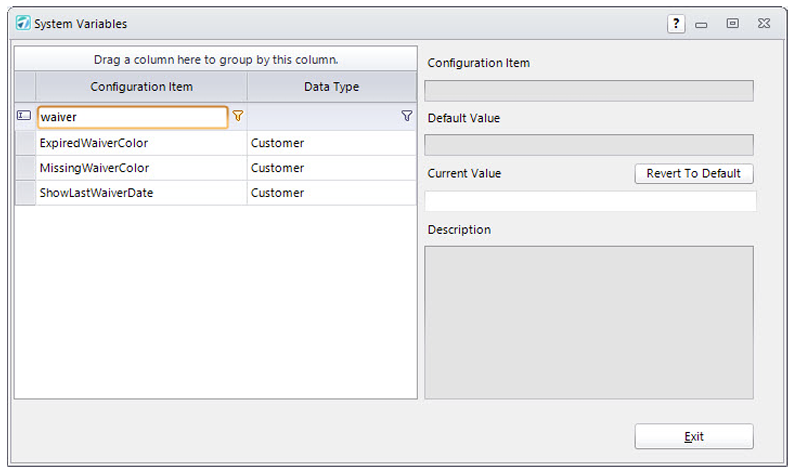Click the filter box containing 'waiver'
This screenshot has width=794, height=476.
133,117
